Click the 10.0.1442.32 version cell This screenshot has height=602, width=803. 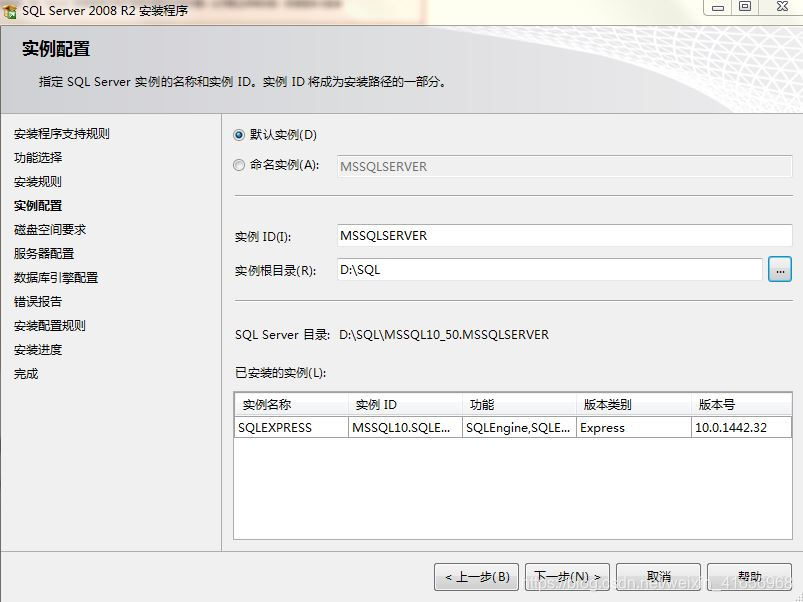click(742, 427)
